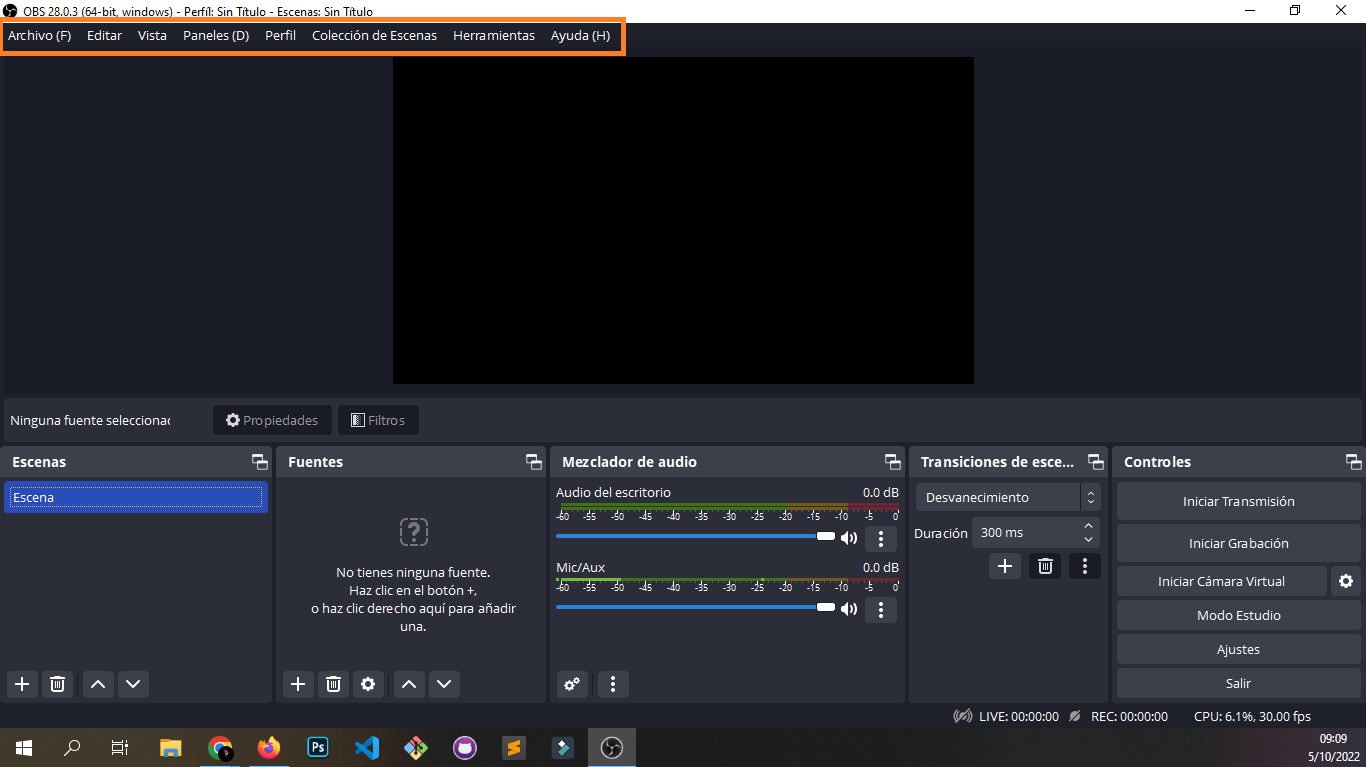Viewport: 1366px width, 767px height.
Task: Open the Herramientas menu
Action: click(494, 35)
